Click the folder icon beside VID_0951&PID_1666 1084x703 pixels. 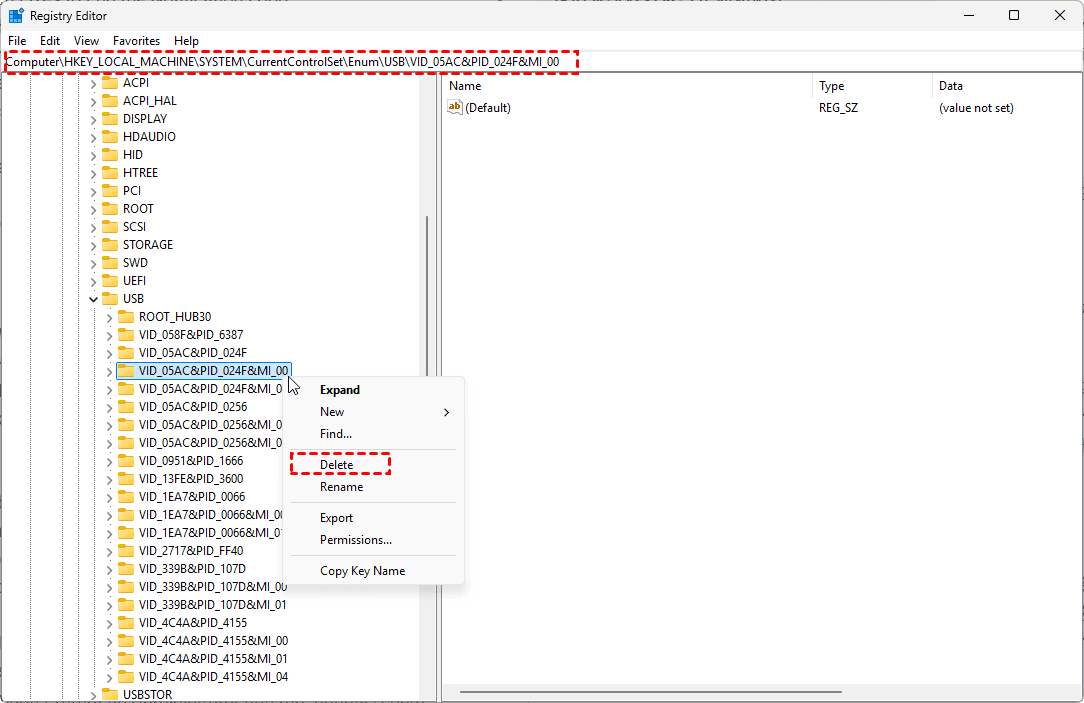(126, 461)
